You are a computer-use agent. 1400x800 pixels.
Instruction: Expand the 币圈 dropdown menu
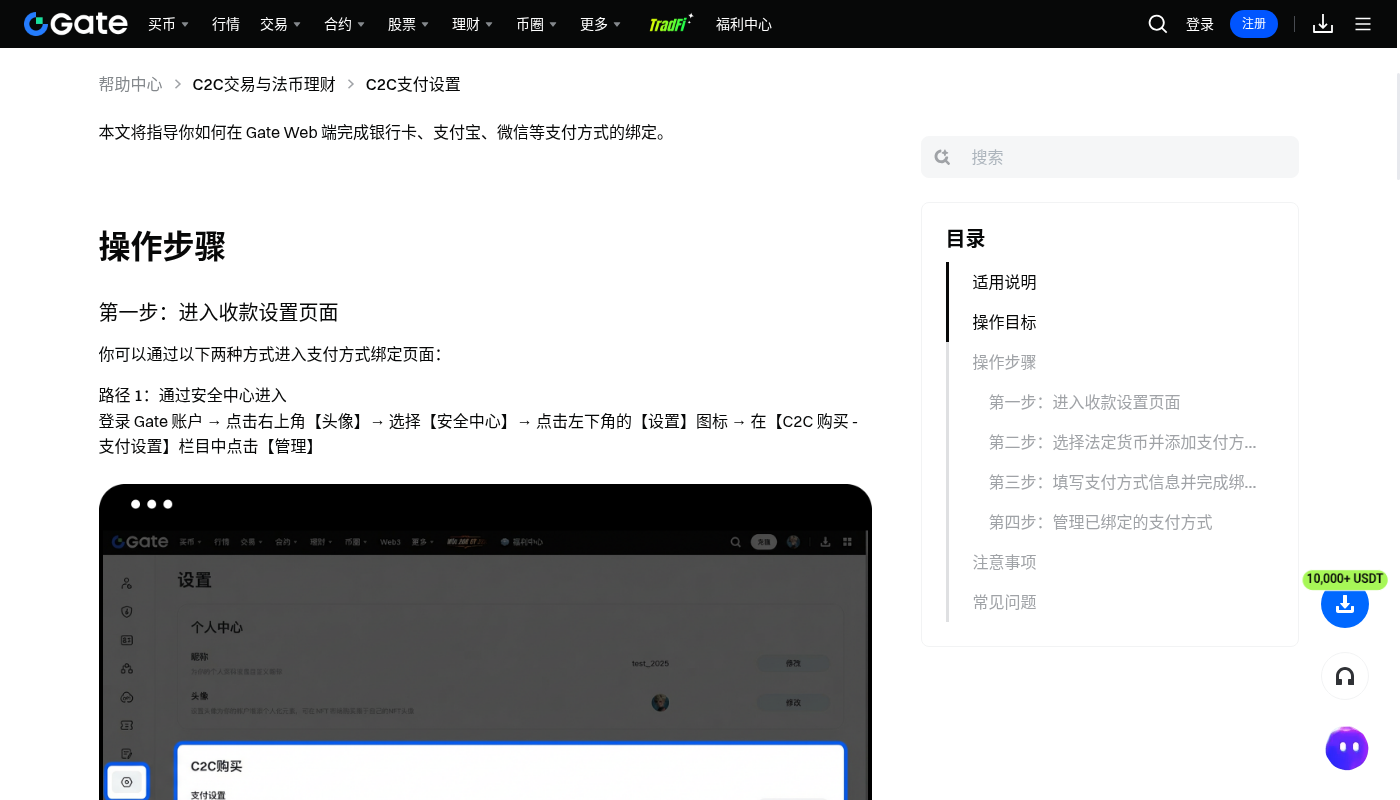point(536,24)
